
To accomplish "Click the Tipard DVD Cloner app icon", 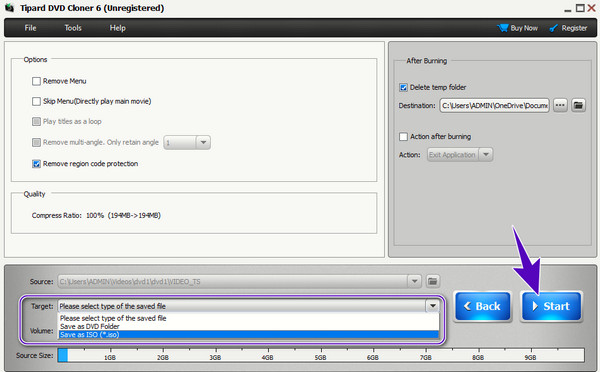I will 9,8.
